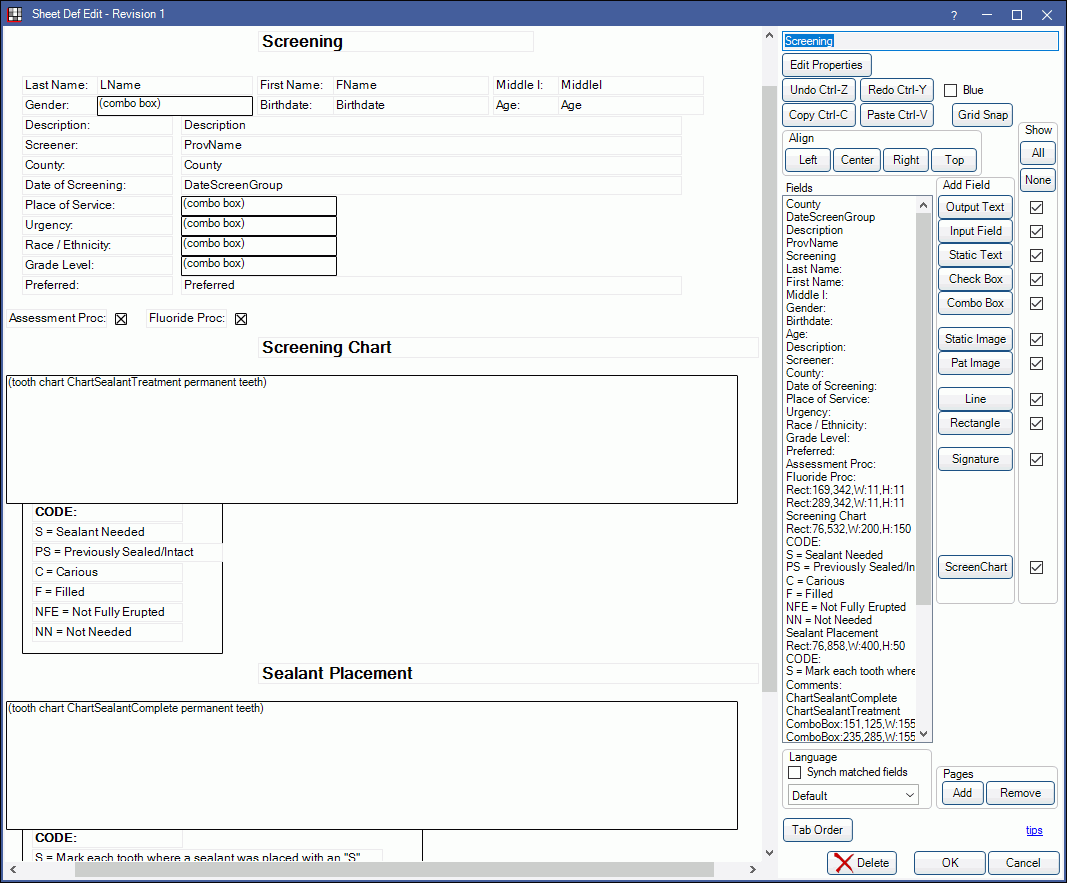The height and width of the screenshot is (883, 1067).
Task: Toggle the Assessment Proc checkbox
Action: [121, 319]
